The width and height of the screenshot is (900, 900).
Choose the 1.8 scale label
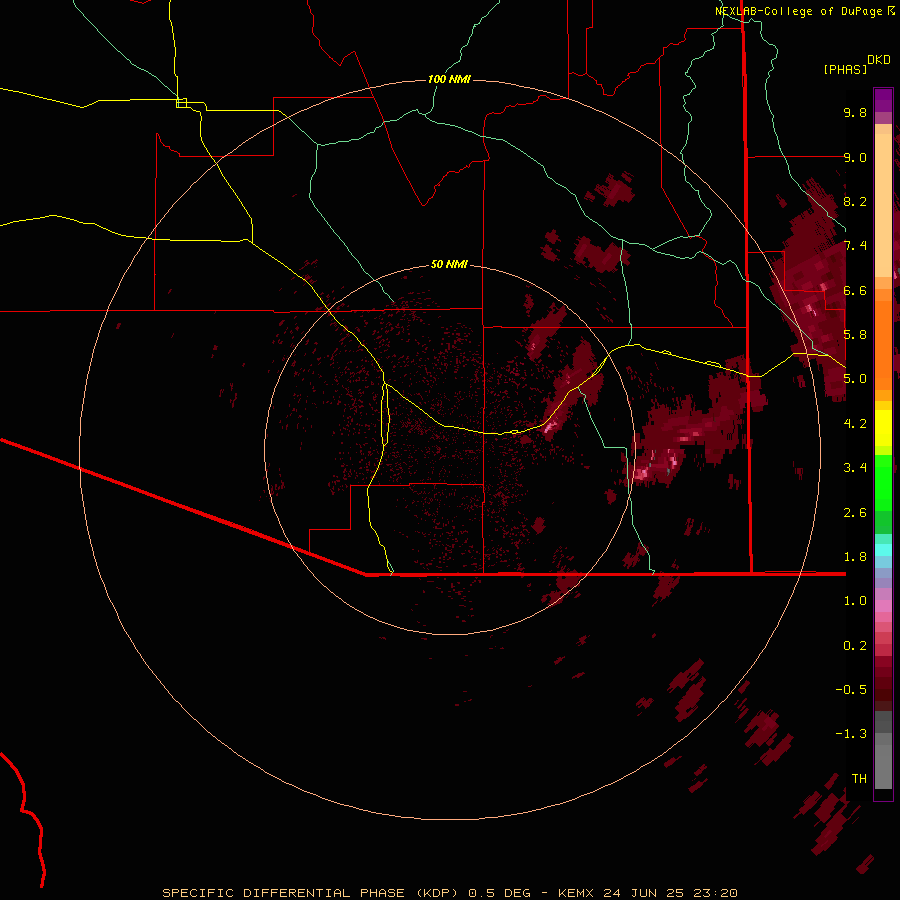(855, 557)
